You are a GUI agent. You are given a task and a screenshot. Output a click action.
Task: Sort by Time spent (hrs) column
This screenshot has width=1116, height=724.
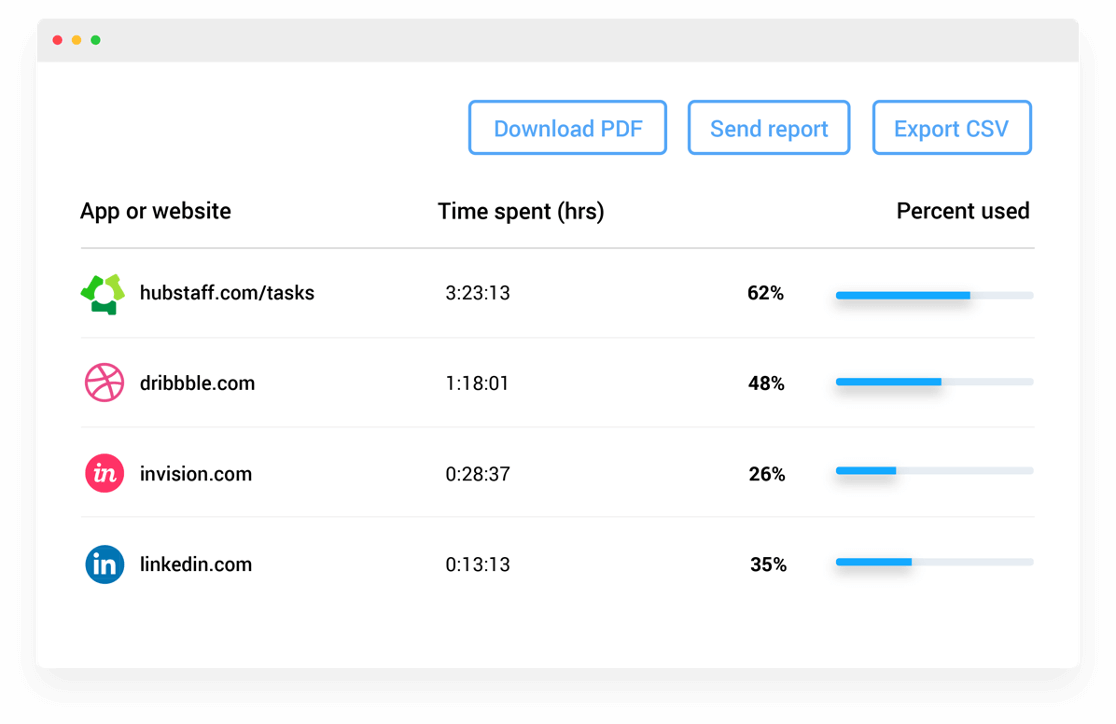click(521, 211)
